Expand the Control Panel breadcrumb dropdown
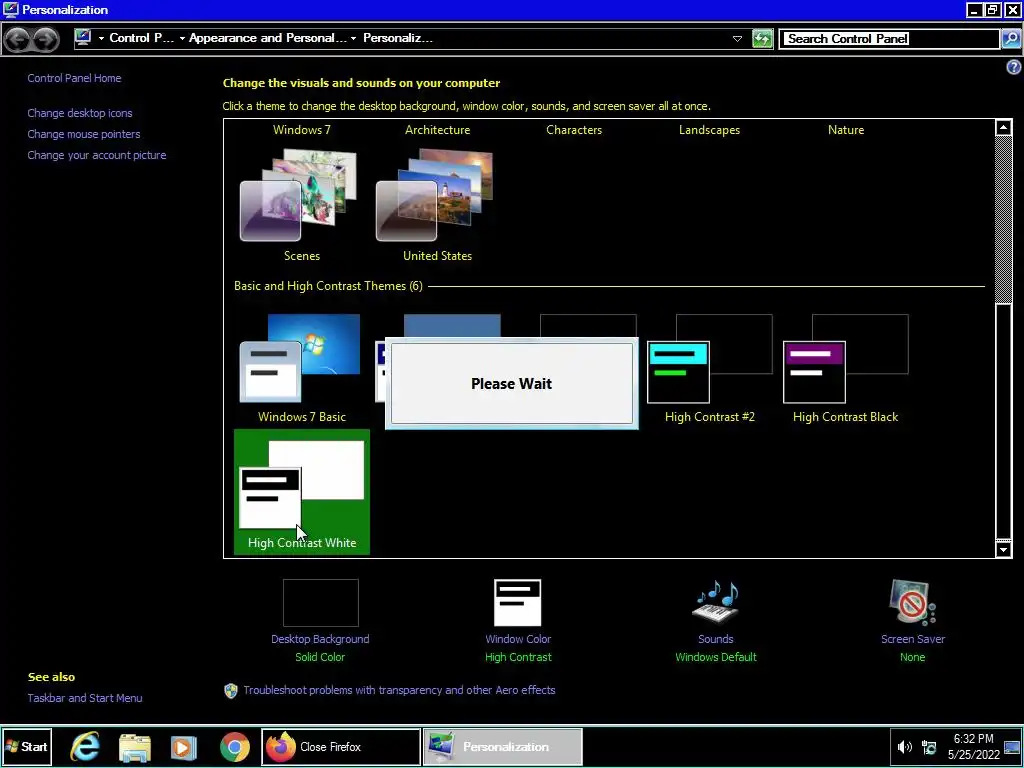This screenshot has width=1024, height=768. coord(182,39)
